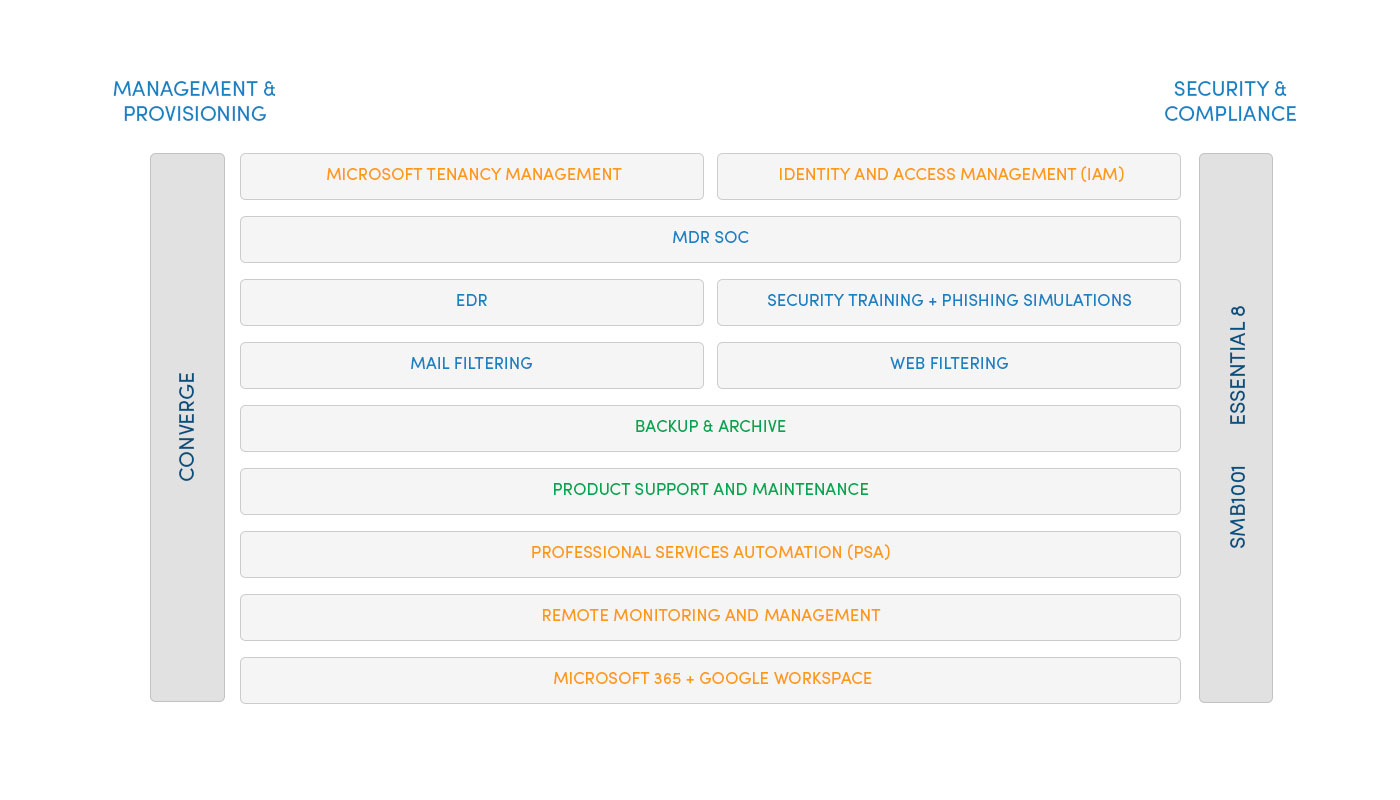Open the MDR SOC bar
The height and width of the screenshot is (800, 1400).
(x=710, y=238)
